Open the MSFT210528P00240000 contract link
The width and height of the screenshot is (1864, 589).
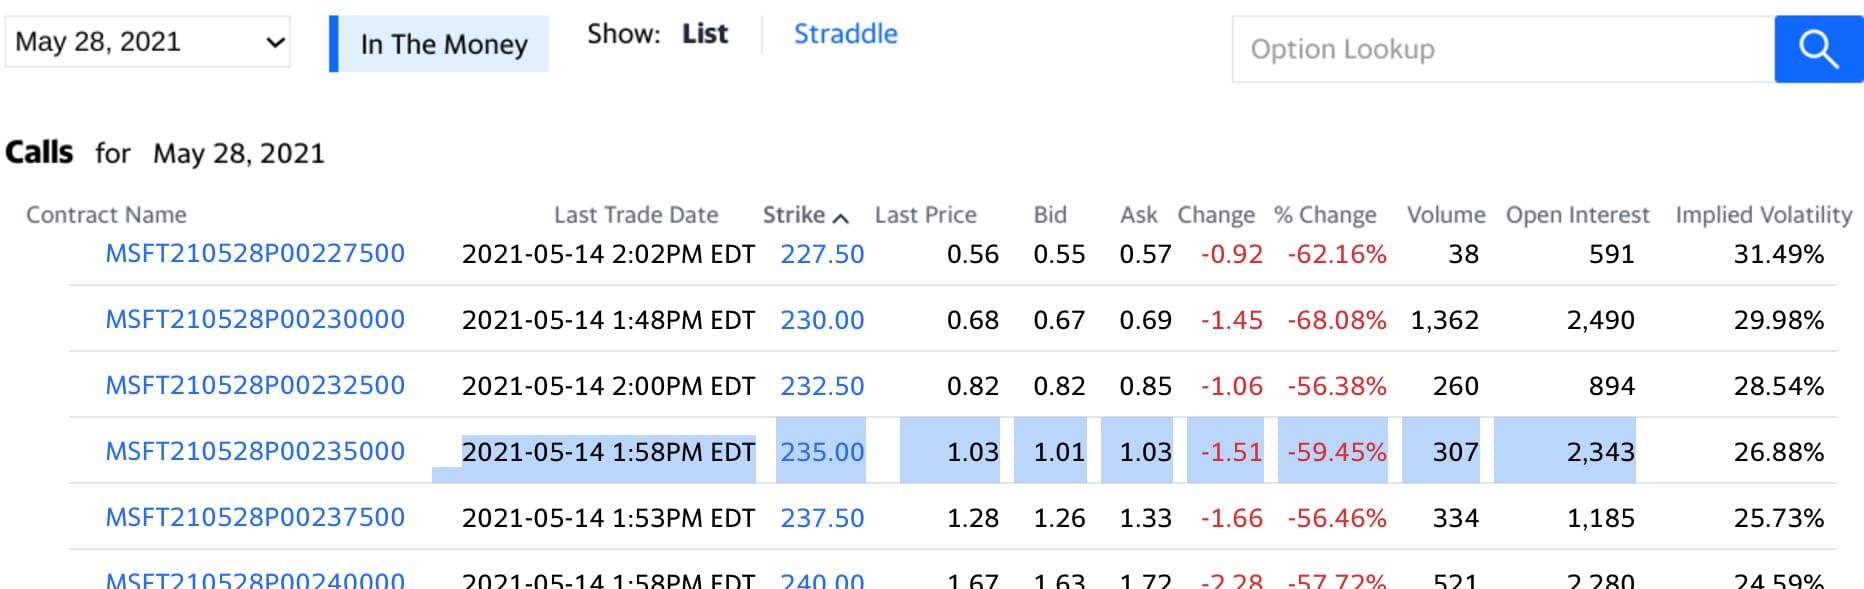pos(254,579)
